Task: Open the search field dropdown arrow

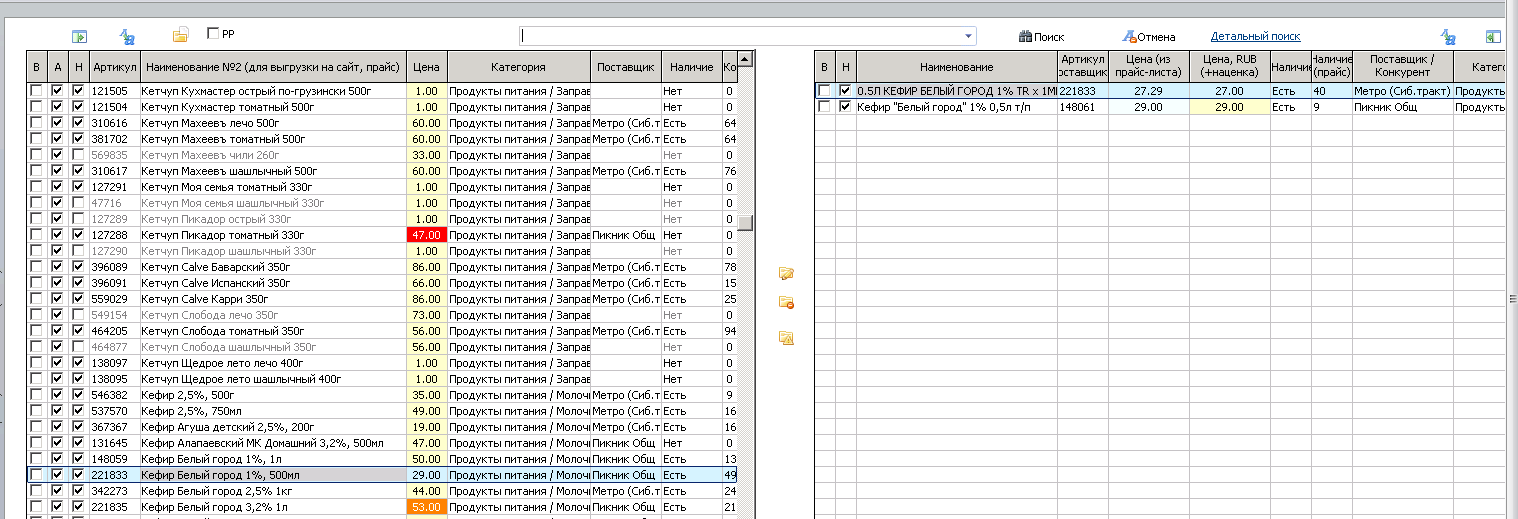Action: point(968,36)
